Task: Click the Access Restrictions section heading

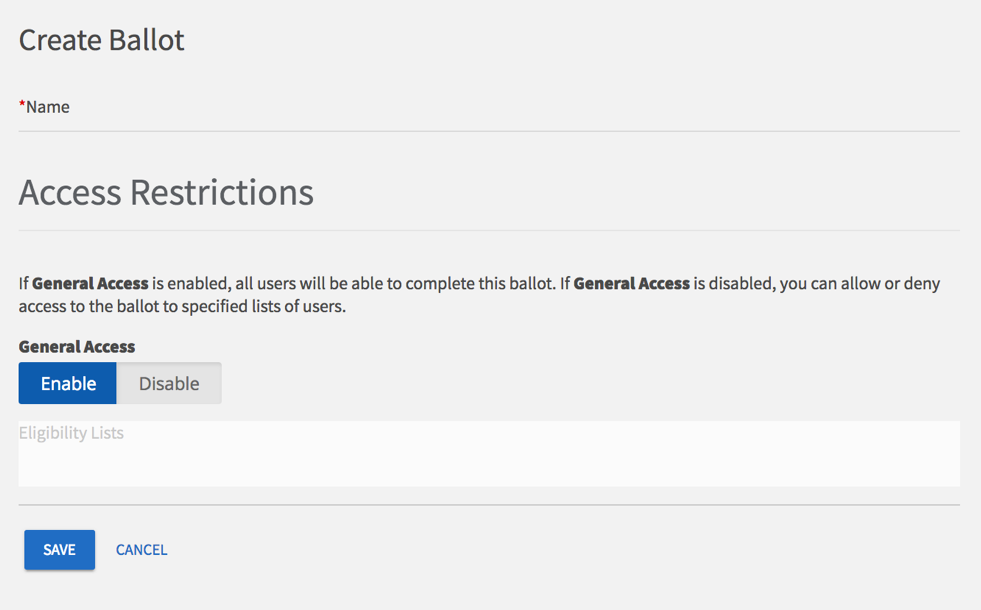Action: pyautogui.click(x=166, y=192)
